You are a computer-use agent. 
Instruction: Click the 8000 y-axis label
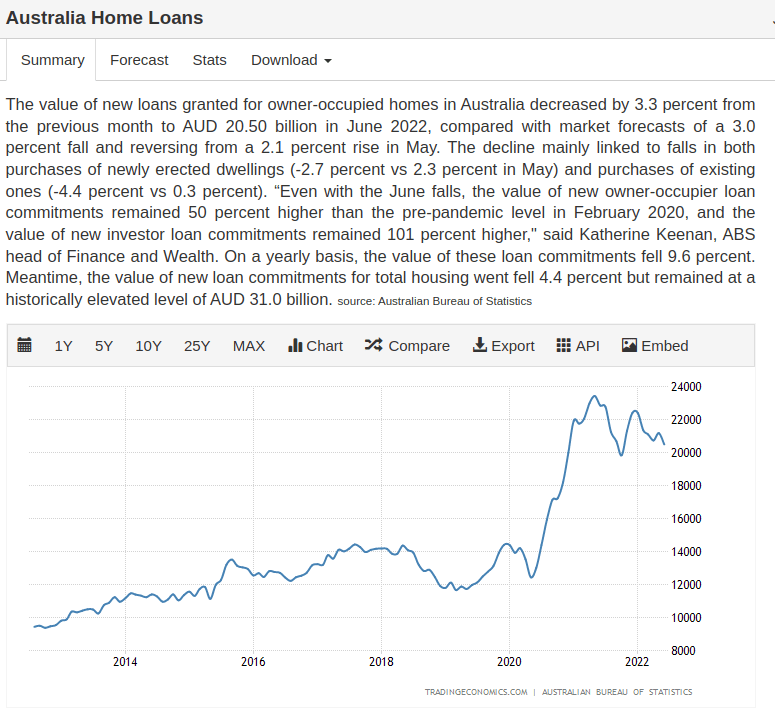(683, 651)
